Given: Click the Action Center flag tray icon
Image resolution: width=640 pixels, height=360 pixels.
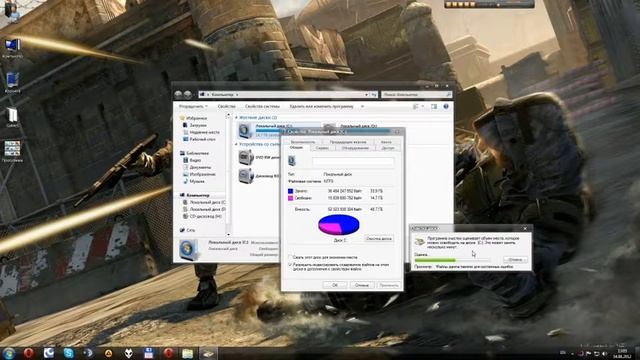Looking at the screenshot, I should [x=588, y=353].
